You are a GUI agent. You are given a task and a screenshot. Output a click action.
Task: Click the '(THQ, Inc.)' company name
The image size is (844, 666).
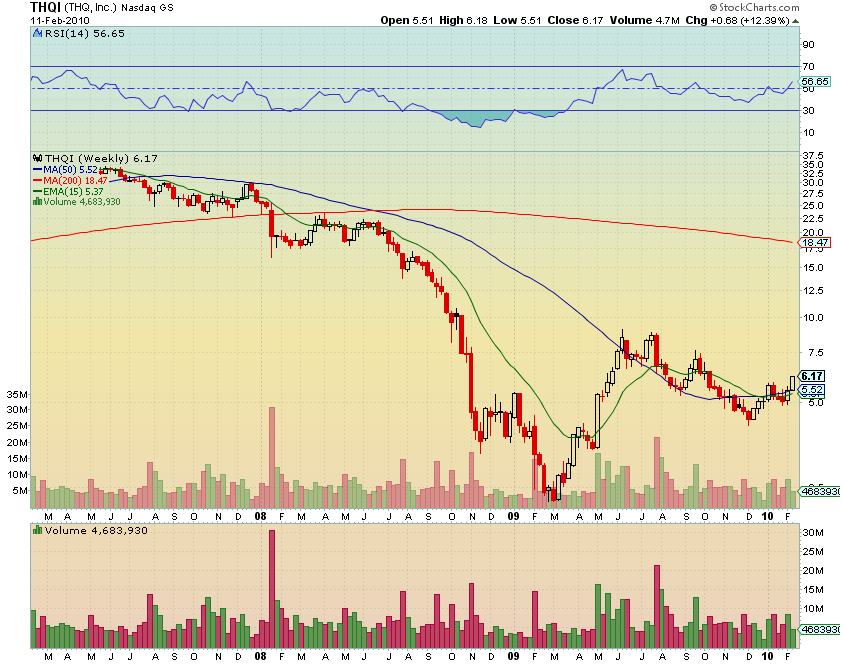(x=90, y=8)
